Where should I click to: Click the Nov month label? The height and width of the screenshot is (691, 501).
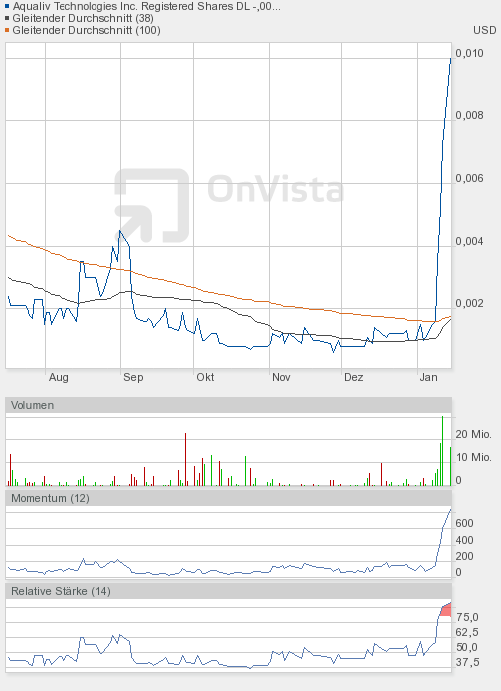[281, 377]
